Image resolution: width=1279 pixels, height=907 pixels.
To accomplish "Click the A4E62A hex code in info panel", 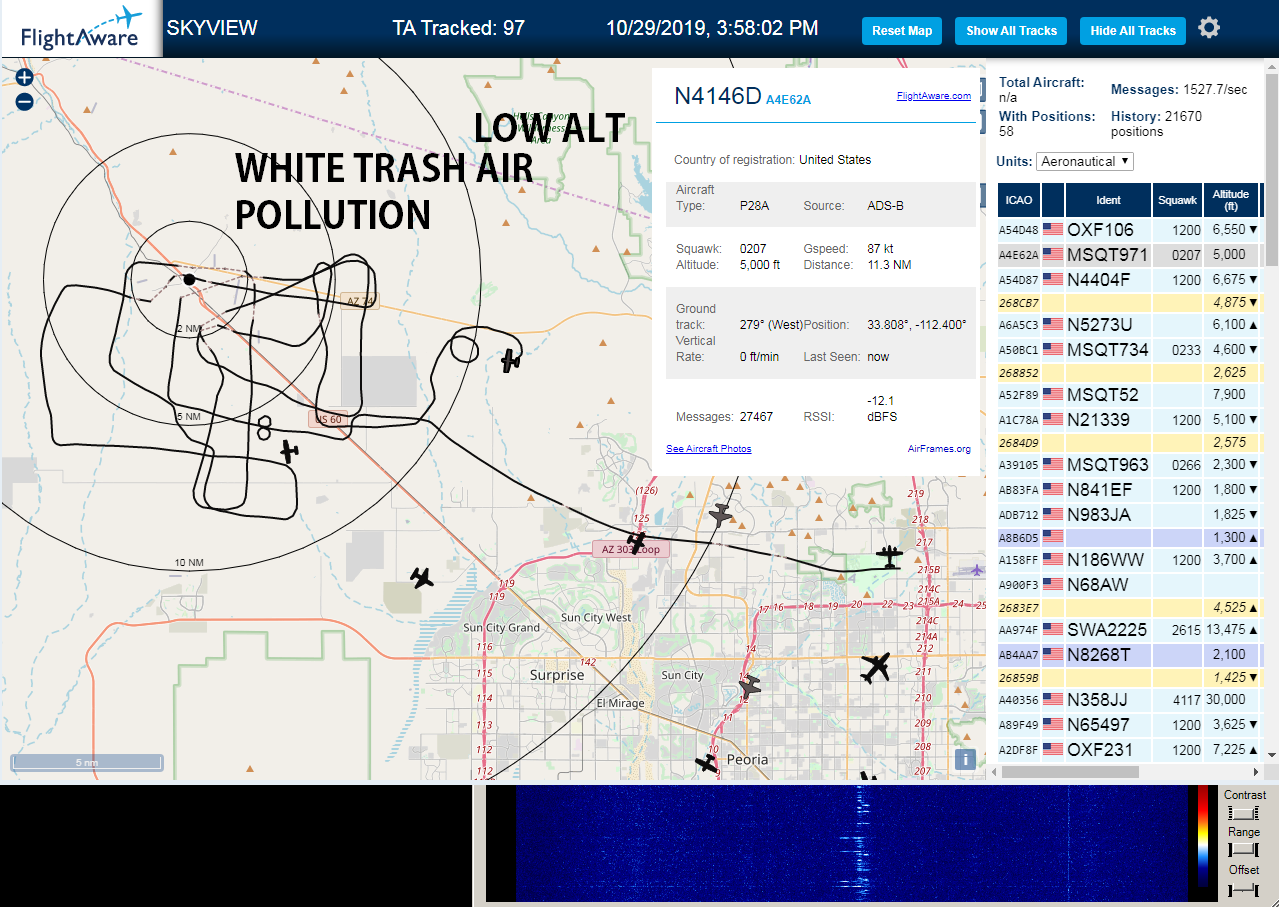I will 788,100.
